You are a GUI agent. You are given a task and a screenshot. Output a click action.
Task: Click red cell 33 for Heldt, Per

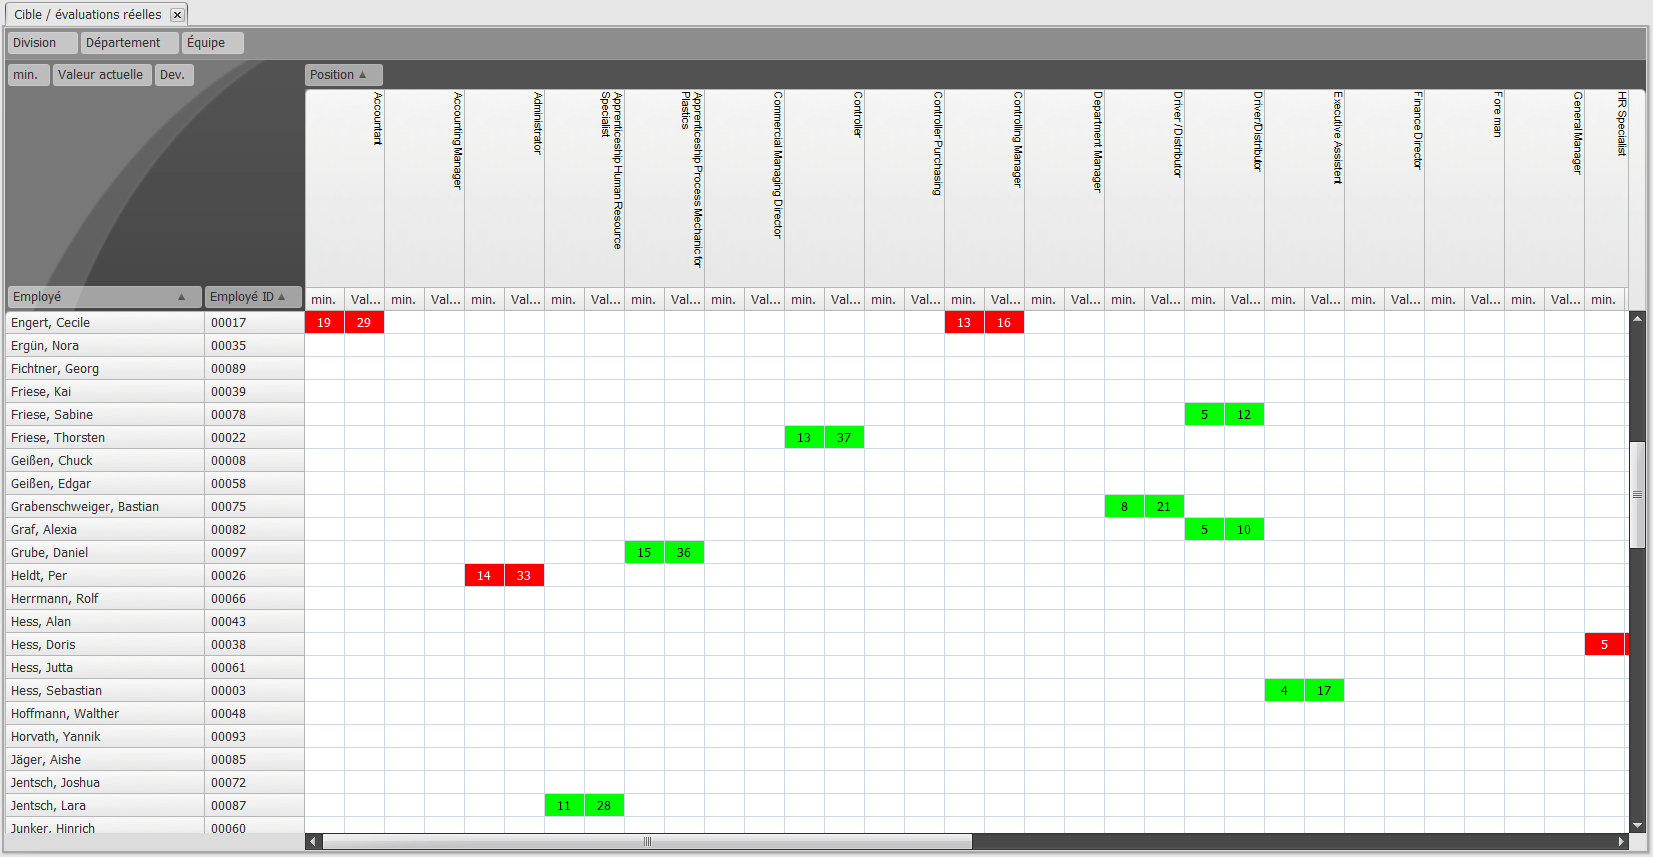coord(524,576)
